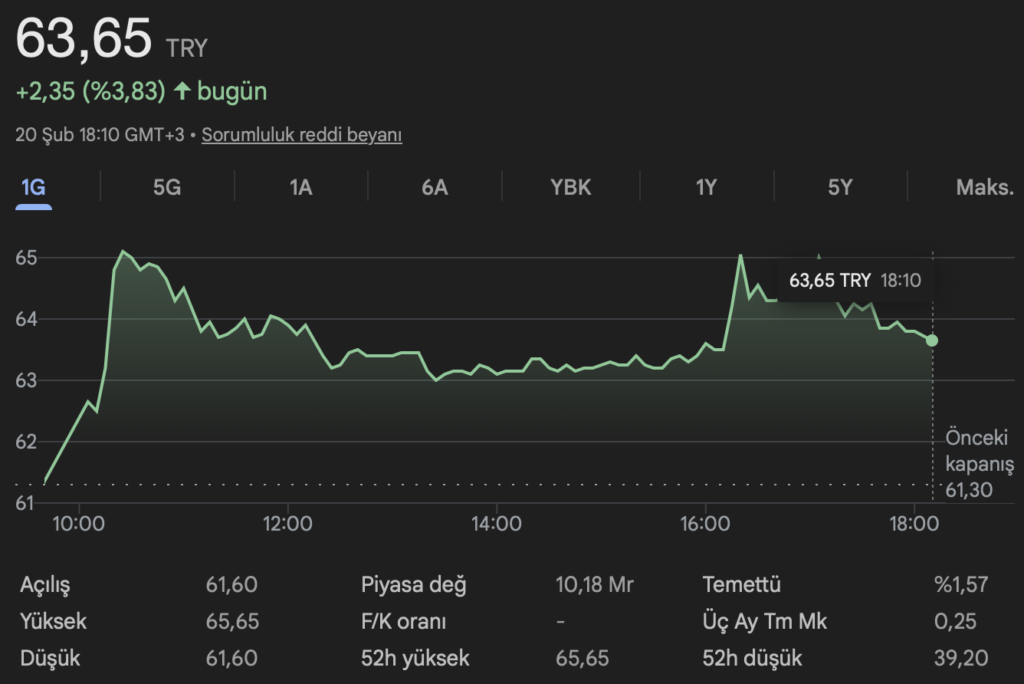Image resolution: width=1024 pixels, height=684 pixels.
Task: Switch to the 1Y one-year chart
Action: point(706,187)
